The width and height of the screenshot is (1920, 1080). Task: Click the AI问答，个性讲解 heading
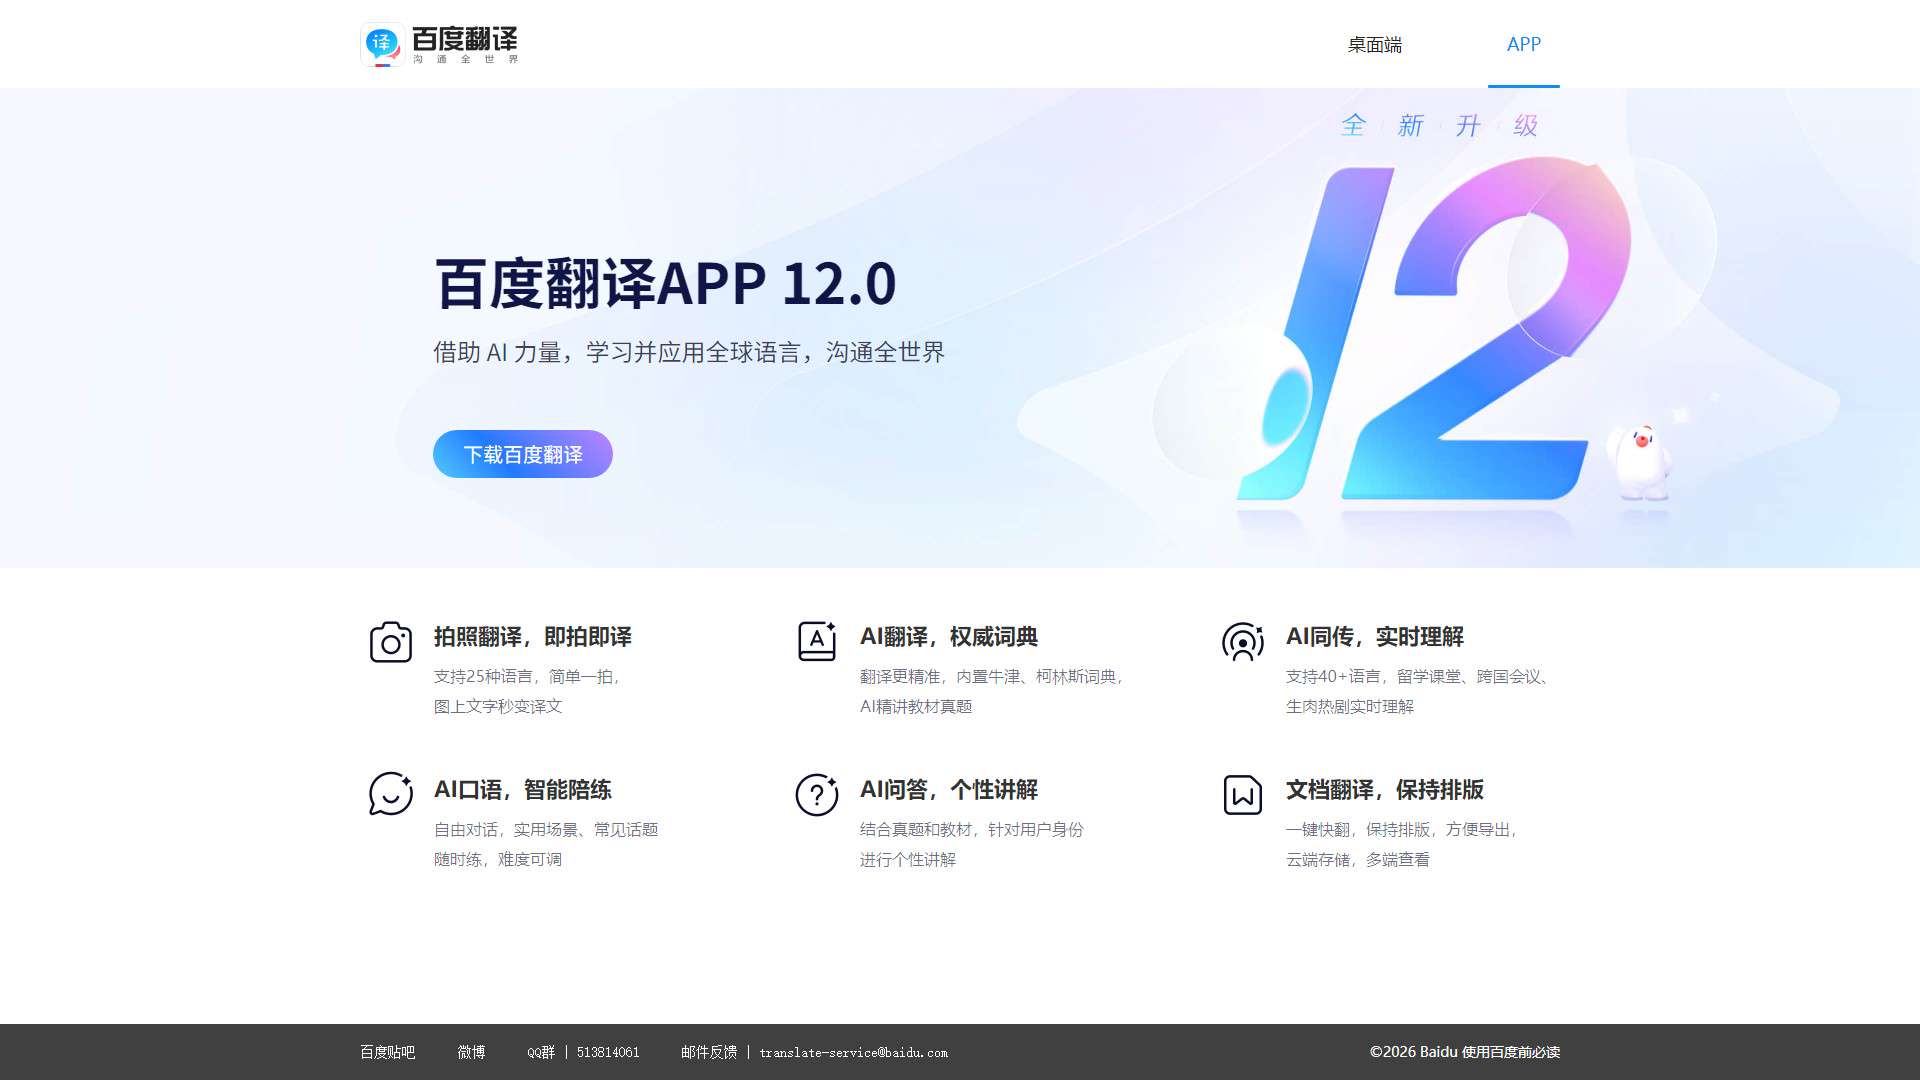(949, 790)
